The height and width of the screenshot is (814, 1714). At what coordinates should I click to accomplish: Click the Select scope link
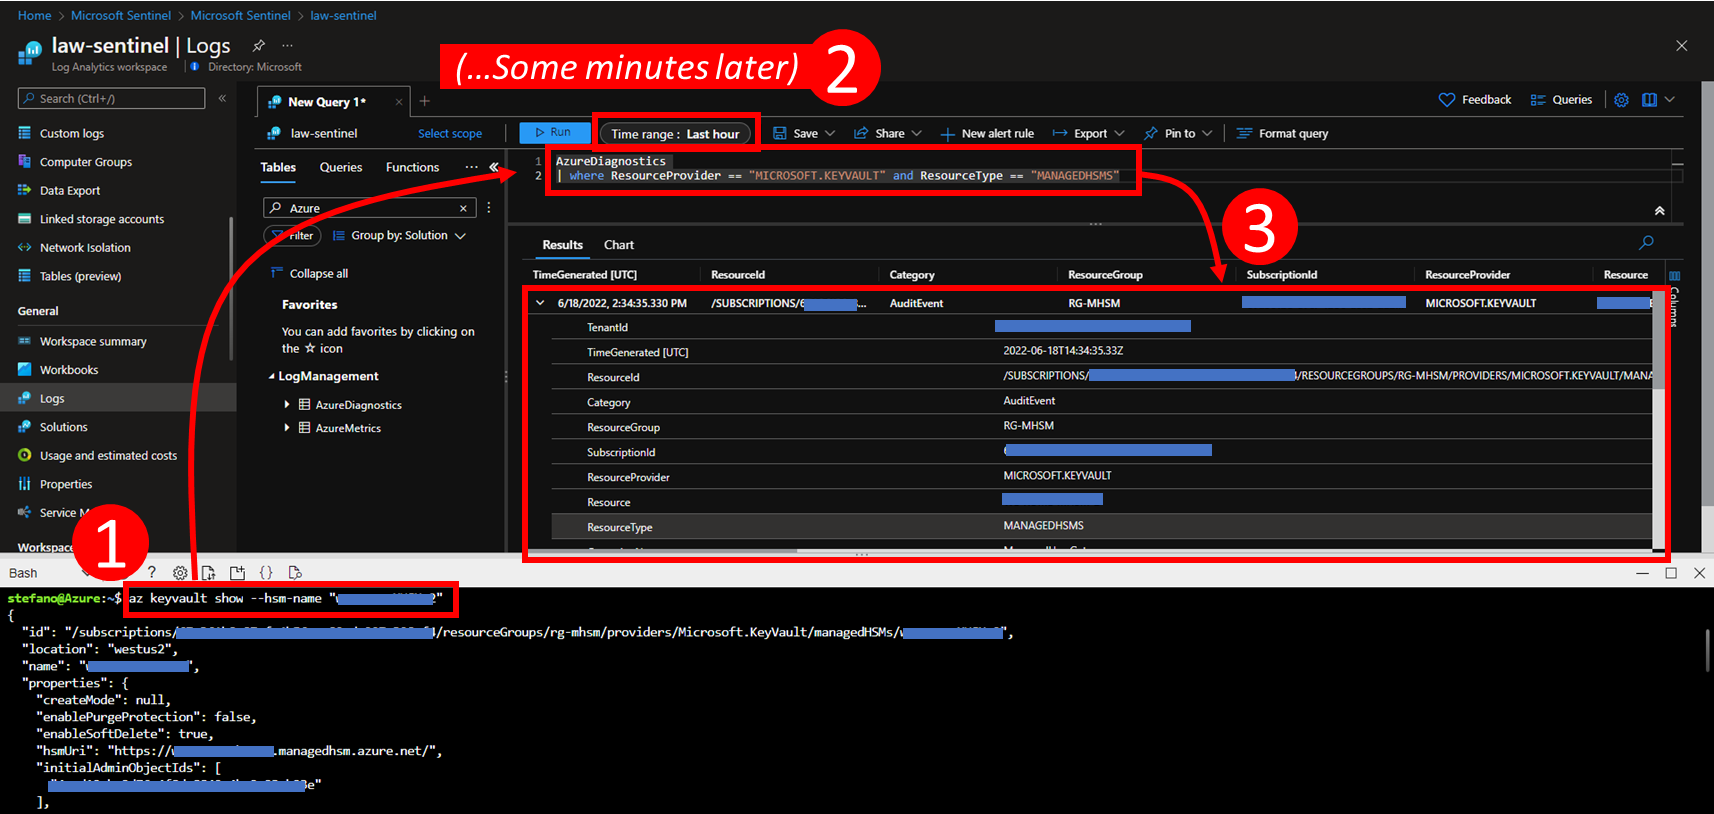[x=450, y=134]
